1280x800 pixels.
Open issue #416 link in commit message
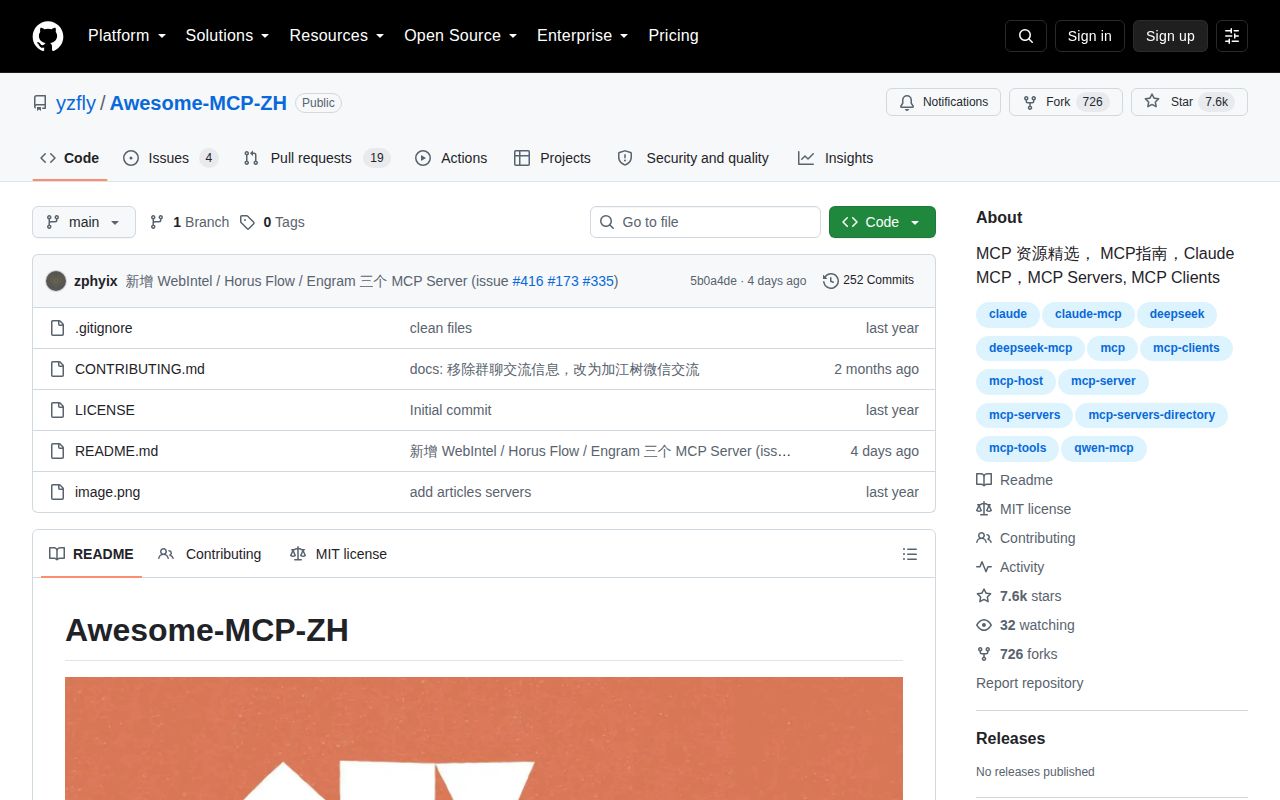(528, 281)
